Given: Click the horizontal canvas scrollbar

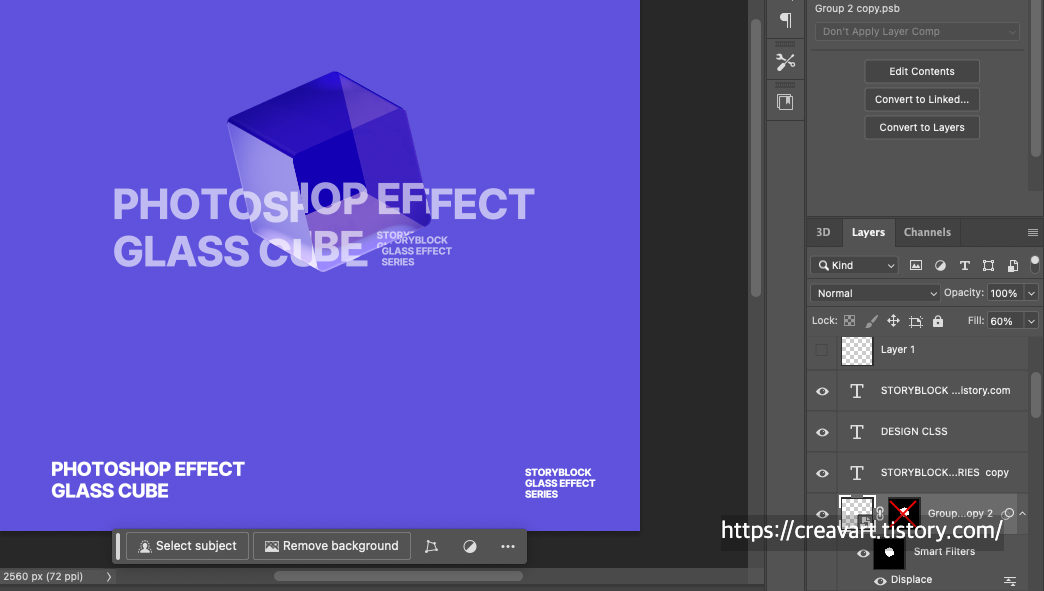Looking at the screenshot, I should coord(398,576).
